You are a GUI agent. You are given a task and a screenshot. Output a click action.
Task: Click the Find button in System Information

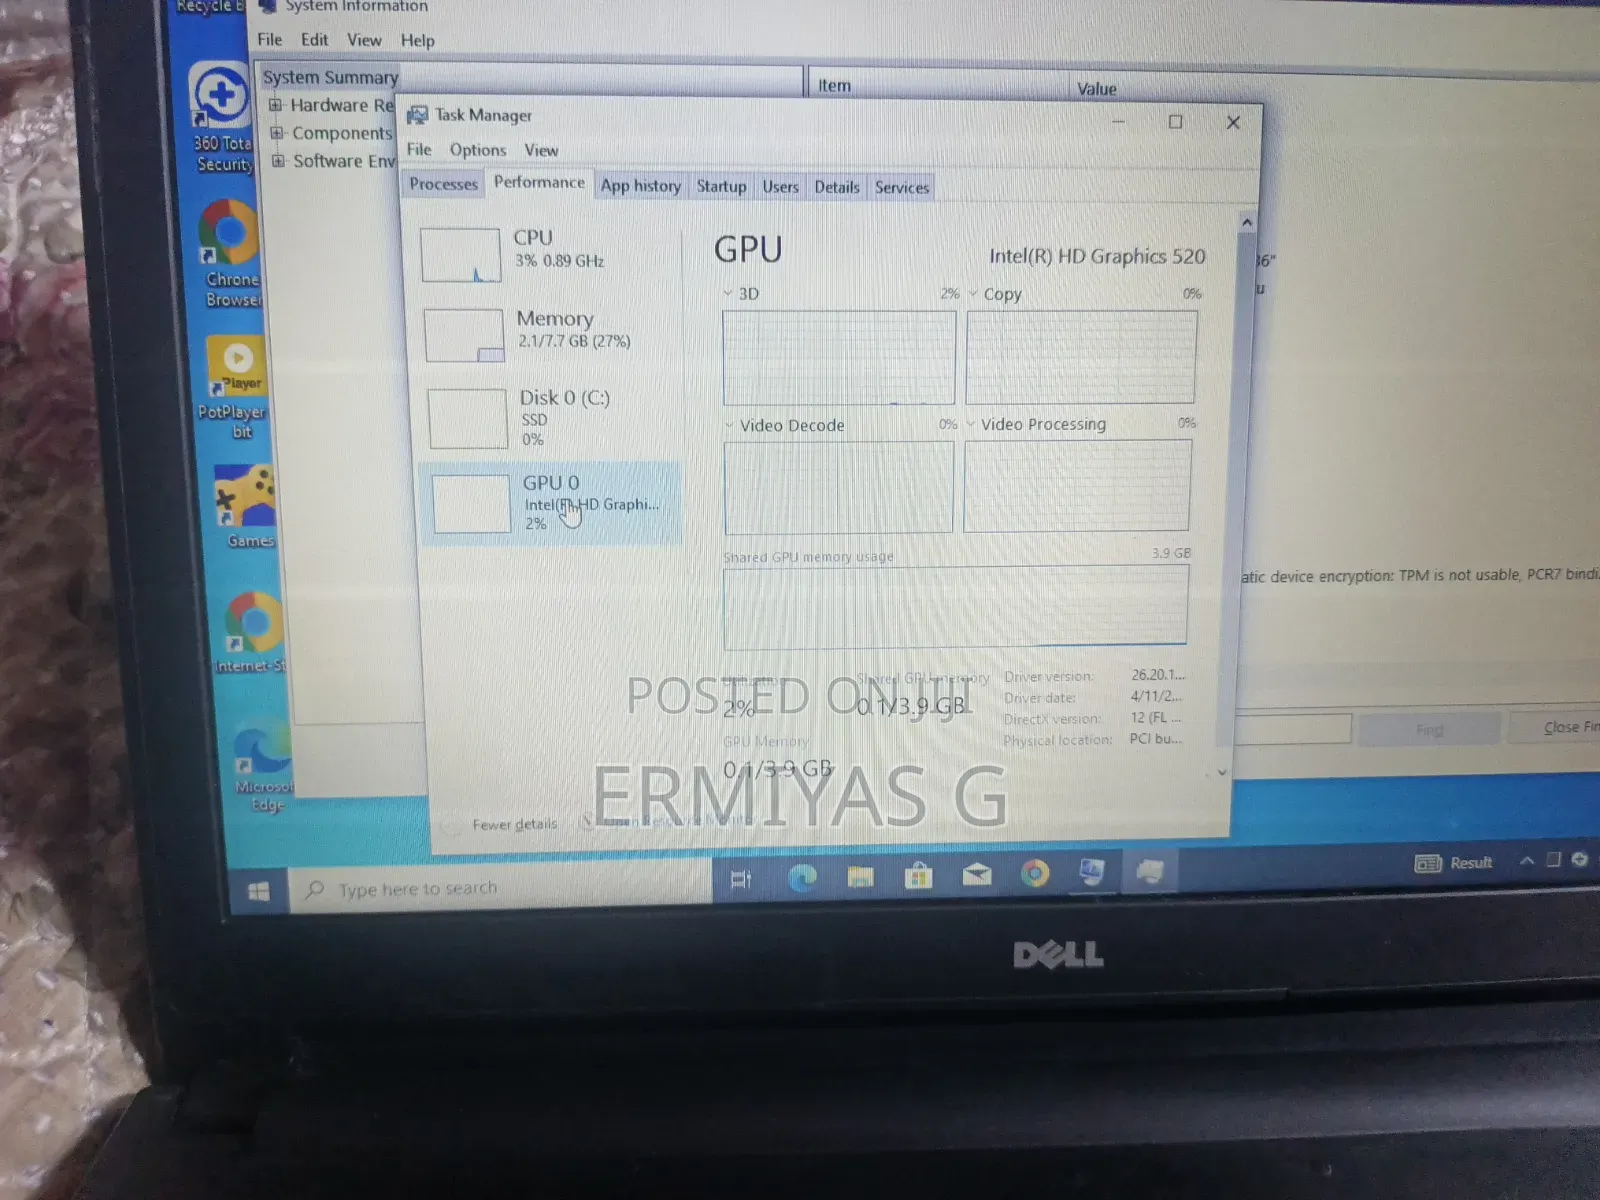(1430, 729)
